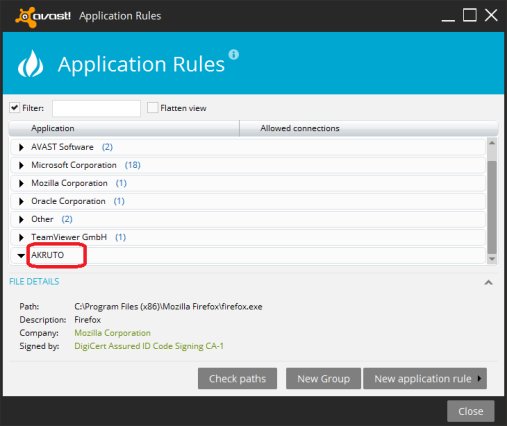
Task: Select the TeamViewer GmbH row label
Action: 69,237
